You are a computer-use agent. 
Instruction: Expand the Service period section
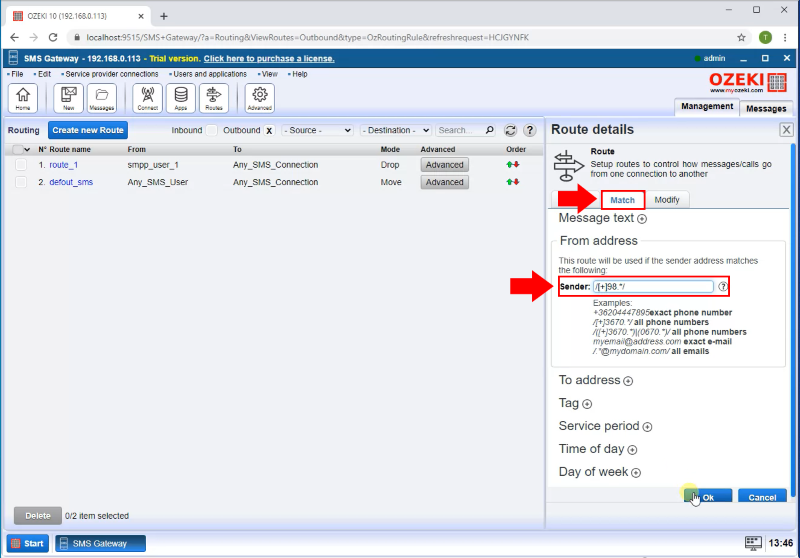[x=647, y=427]
